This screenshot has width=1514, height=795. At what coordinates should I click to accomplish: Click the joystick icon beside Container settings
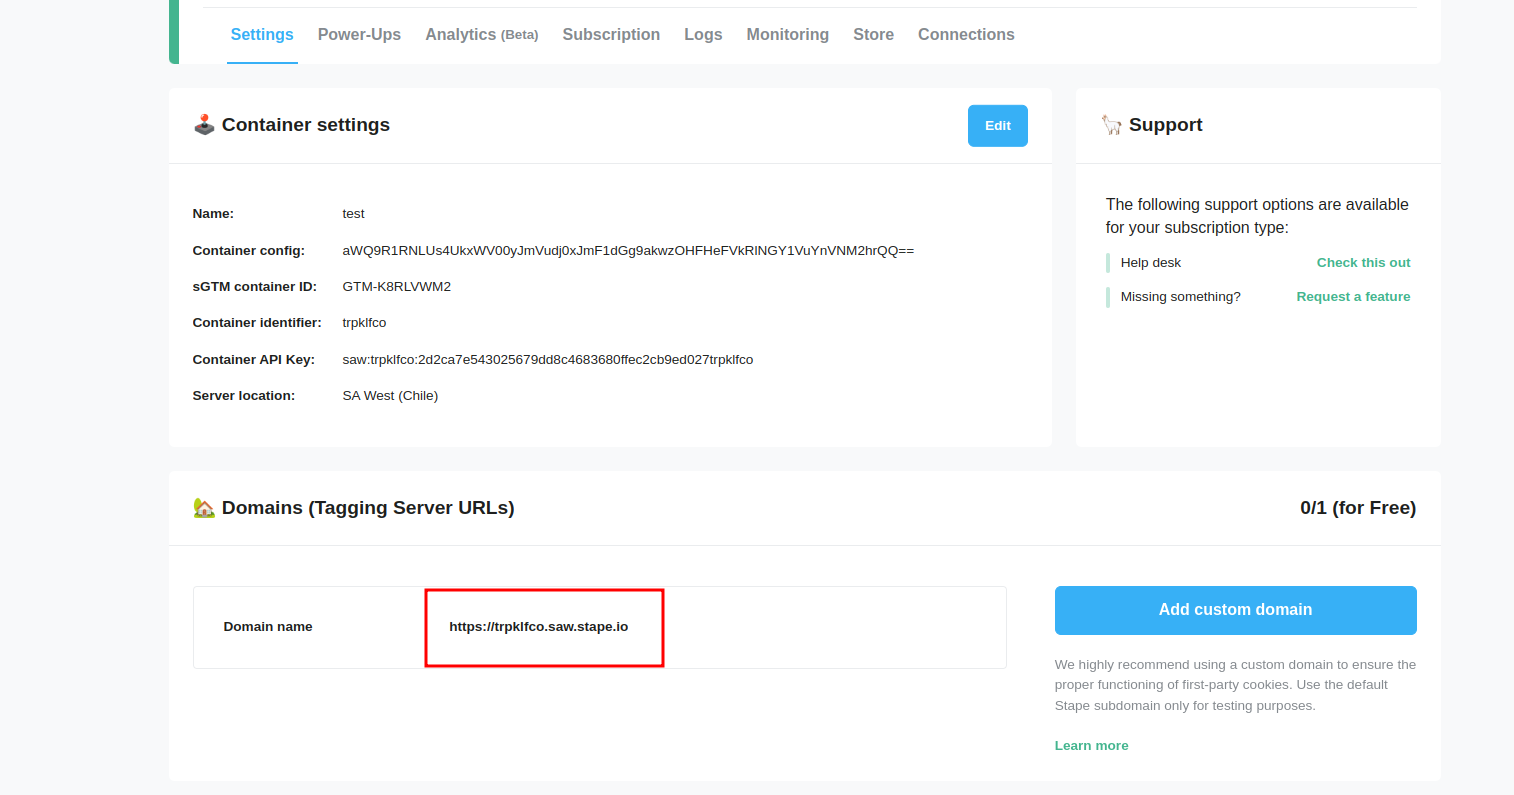pos(203,124)
